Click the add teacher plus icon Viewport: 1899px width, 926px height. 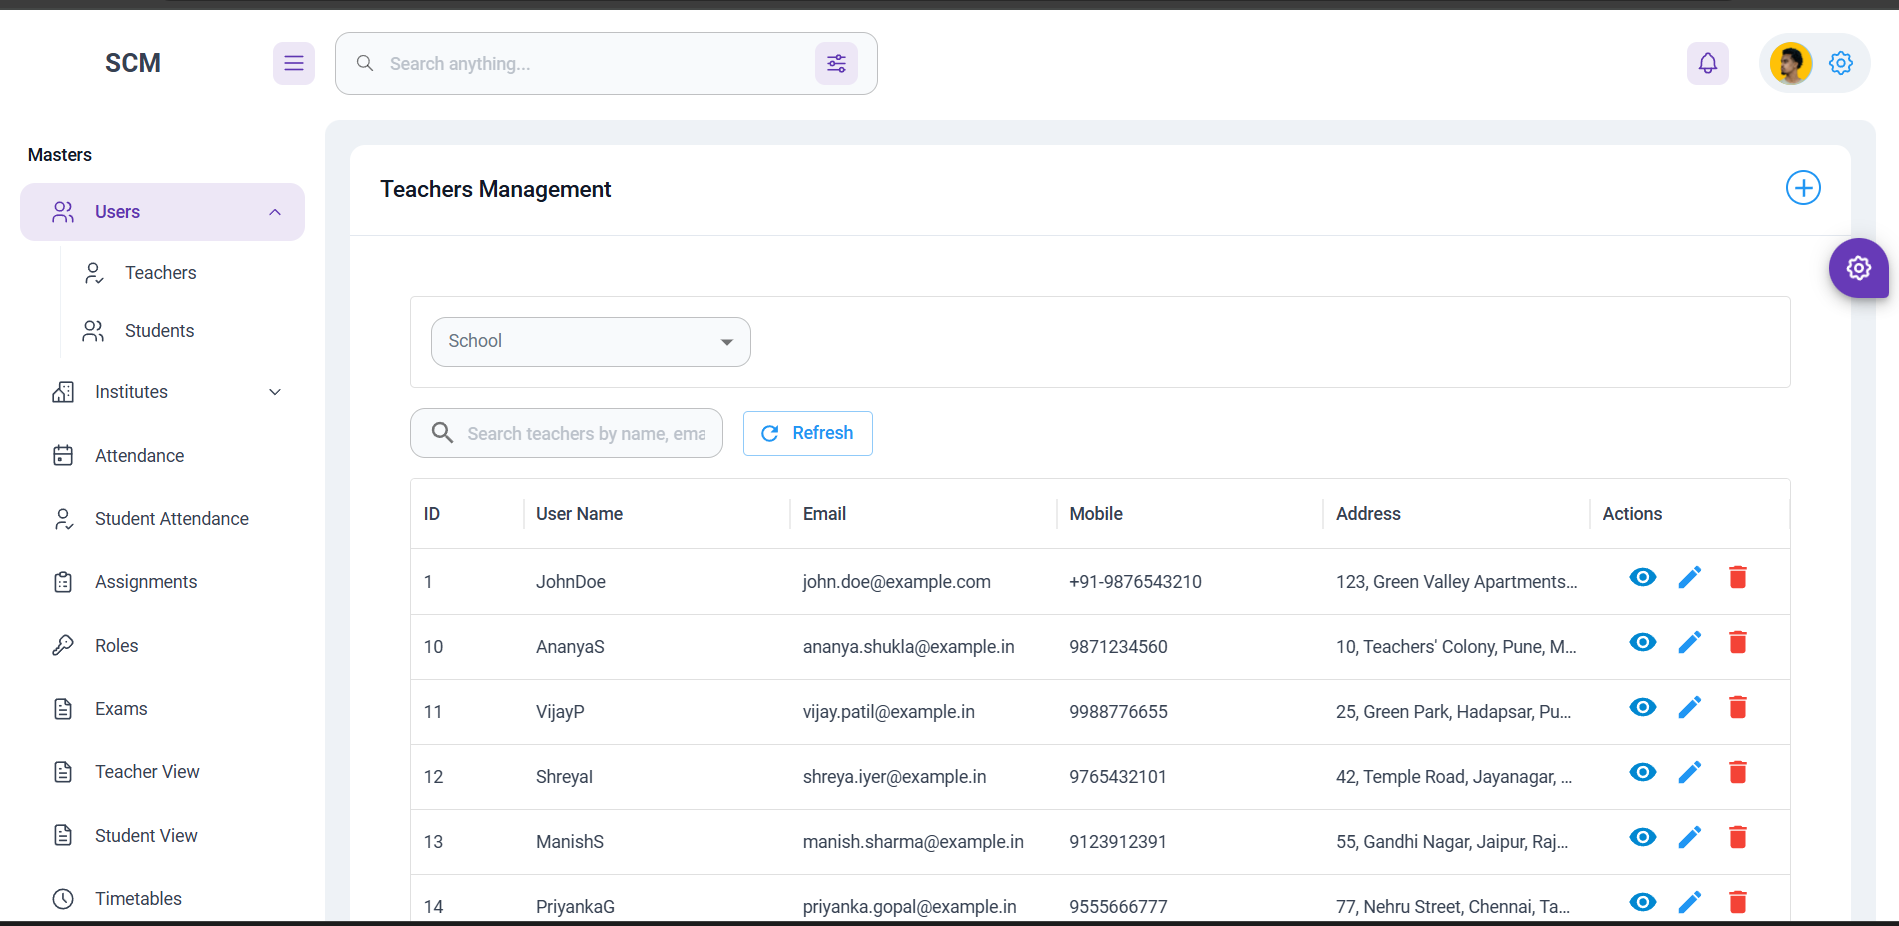(1802, 188)
